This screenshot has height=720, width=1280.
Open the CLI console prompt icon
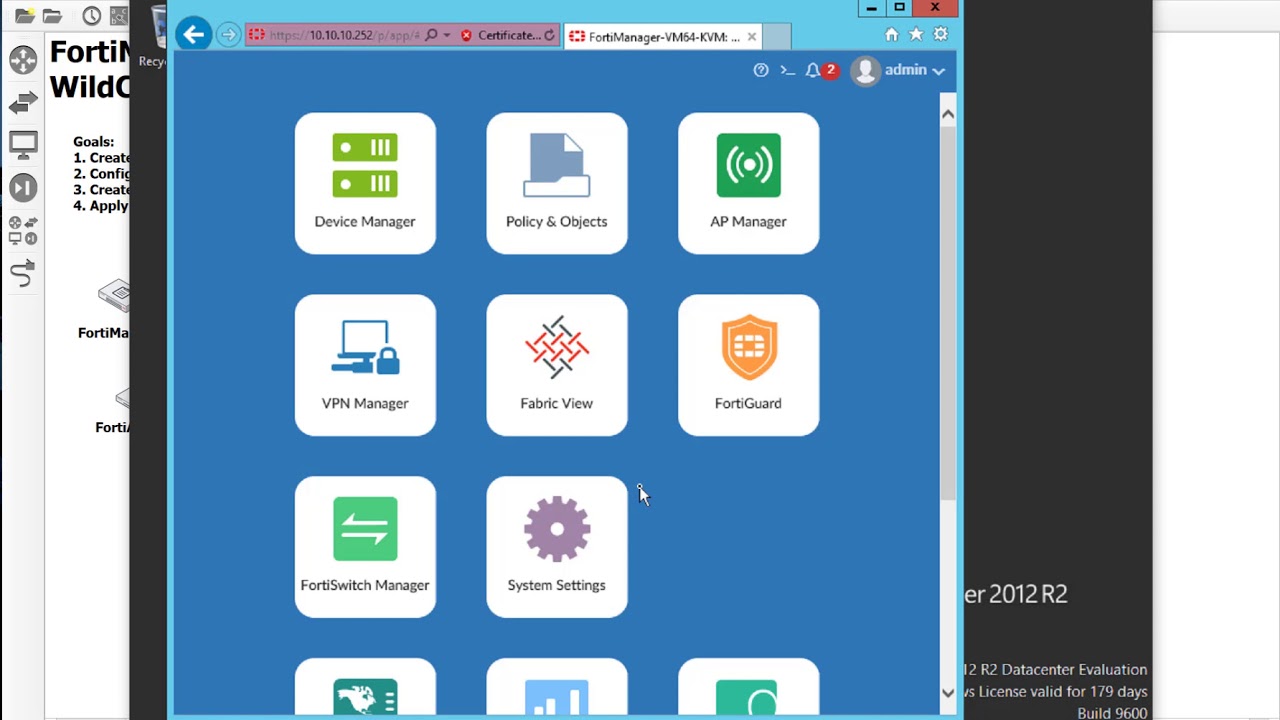[787, 70]
